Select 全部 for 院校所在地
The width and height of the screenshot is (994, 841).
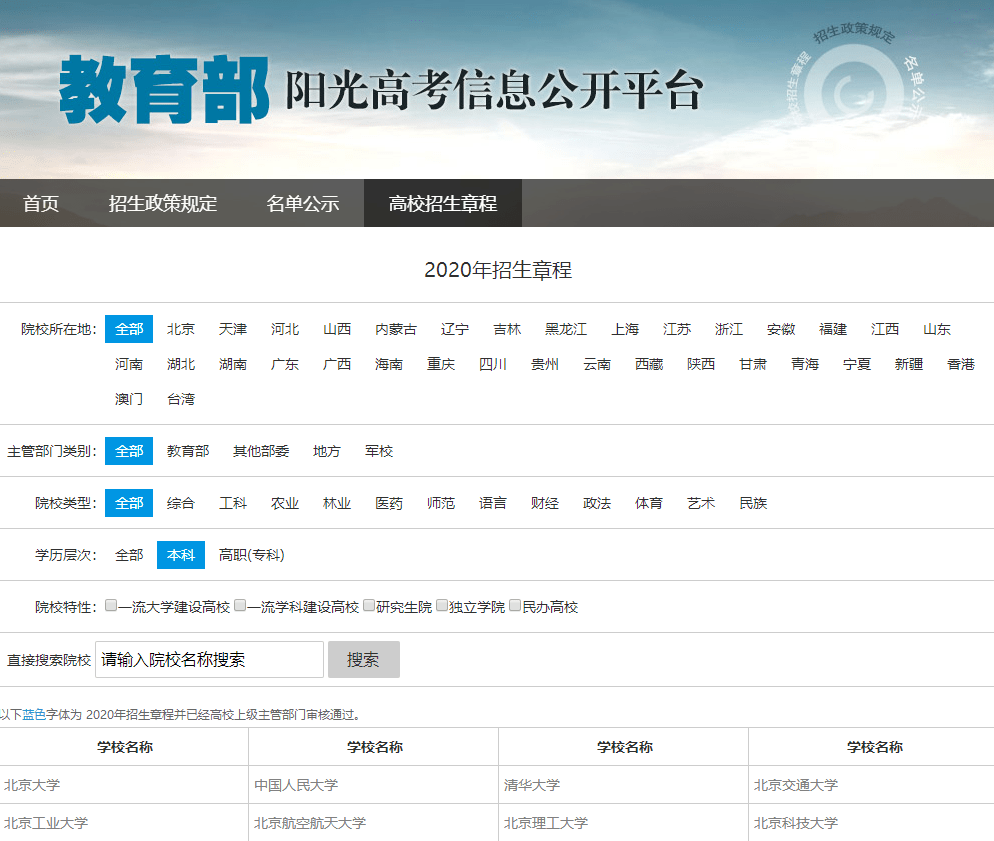click(x=129, y=329)
